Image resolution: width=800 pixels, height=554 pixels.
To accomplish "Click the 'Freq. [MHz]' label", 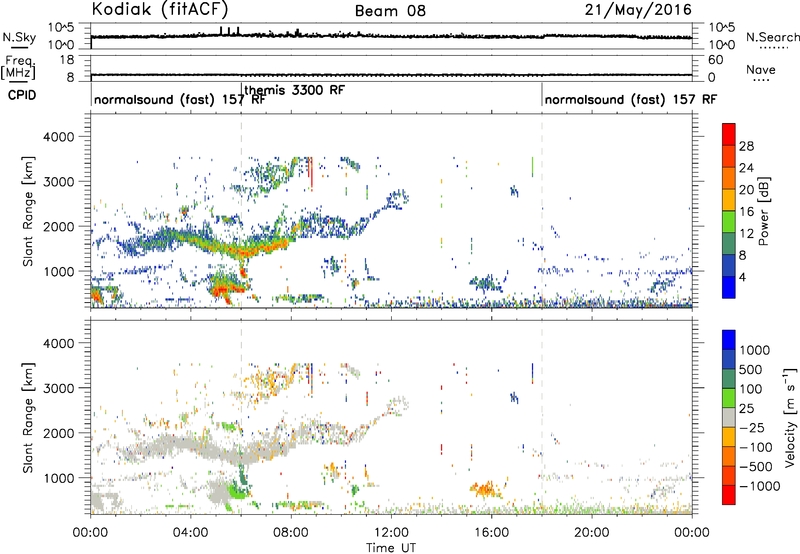I will pyautogui.click(x=18, y=68).
